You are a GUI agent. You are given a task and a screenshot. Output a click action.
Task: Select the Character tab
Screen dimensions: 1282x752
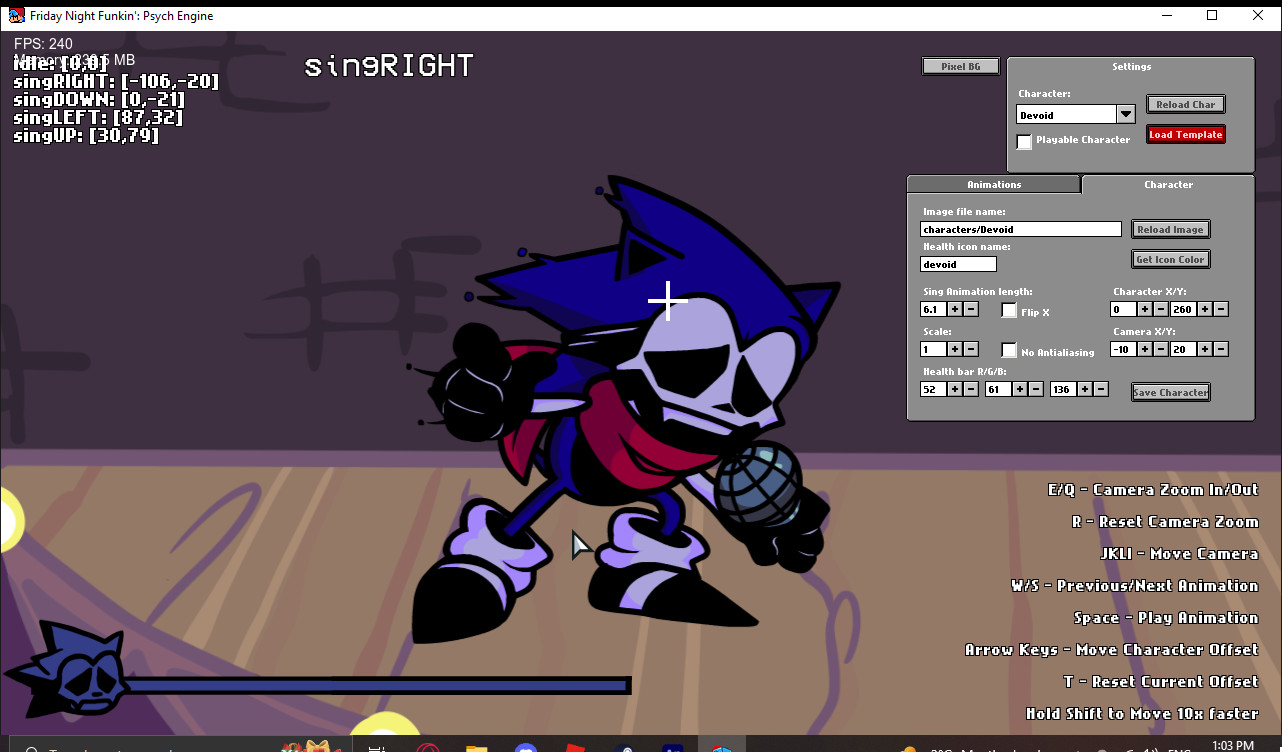[1168, 184]
